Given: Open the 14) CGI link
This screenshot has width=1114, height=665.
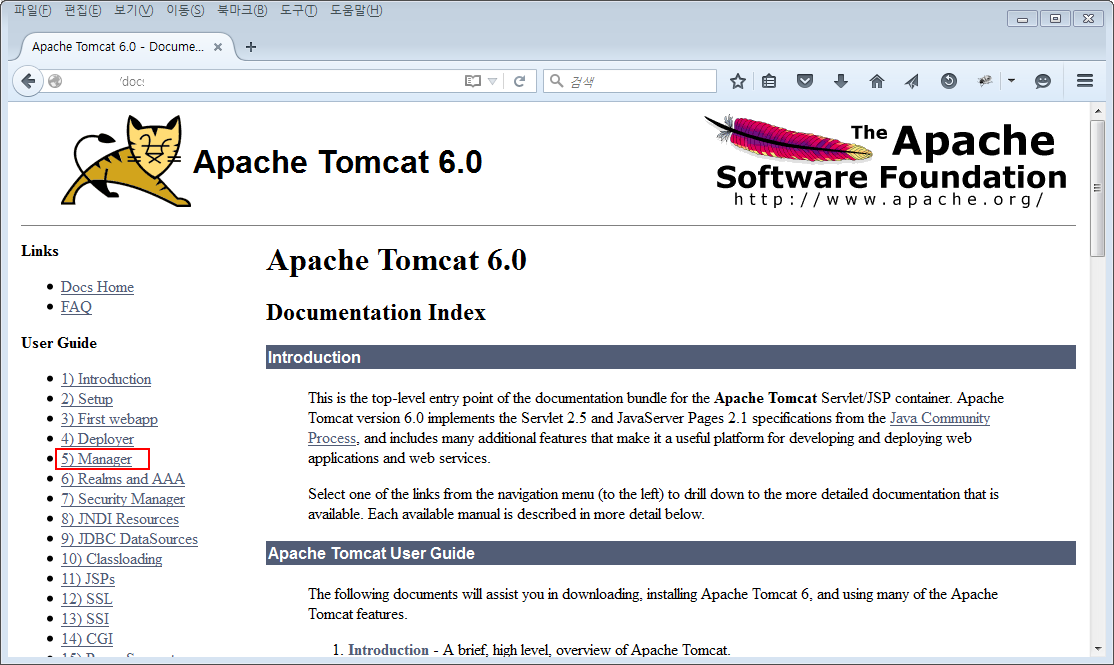Looking at the screenshot, I should tap(87, 638).
